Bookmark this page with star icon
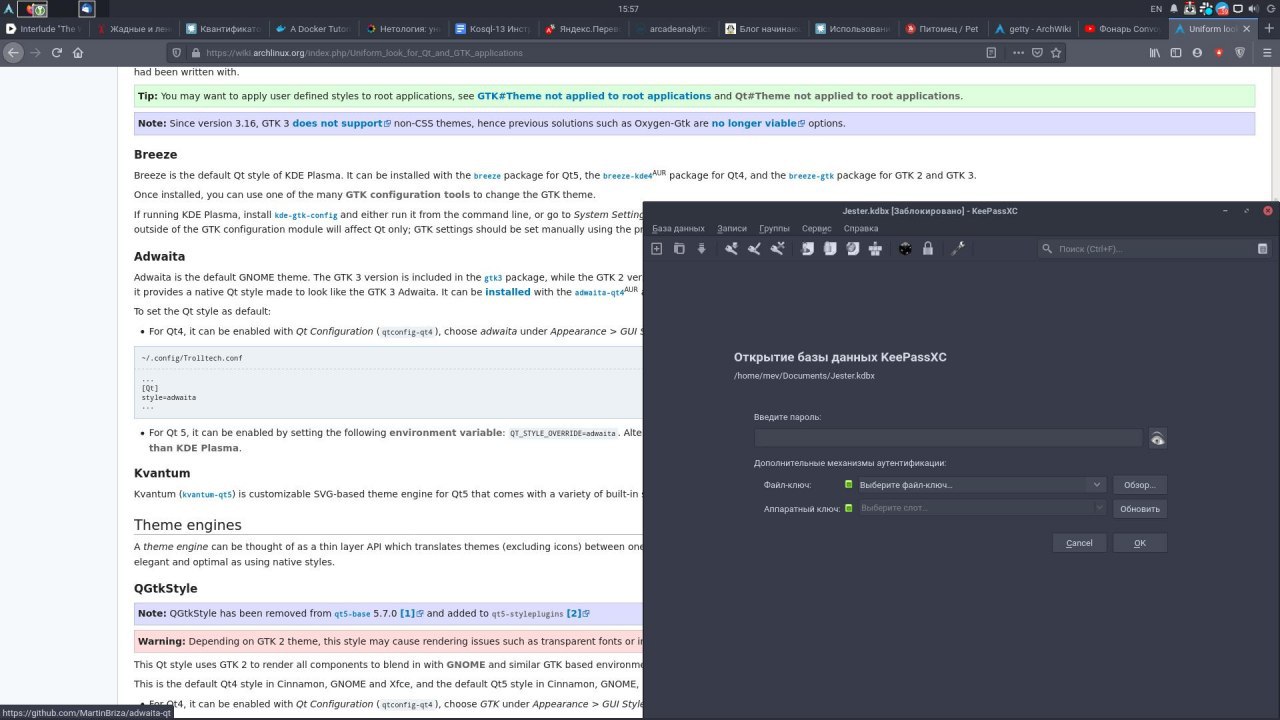Screen dimensions: 1280x720 coord(1056,53)
